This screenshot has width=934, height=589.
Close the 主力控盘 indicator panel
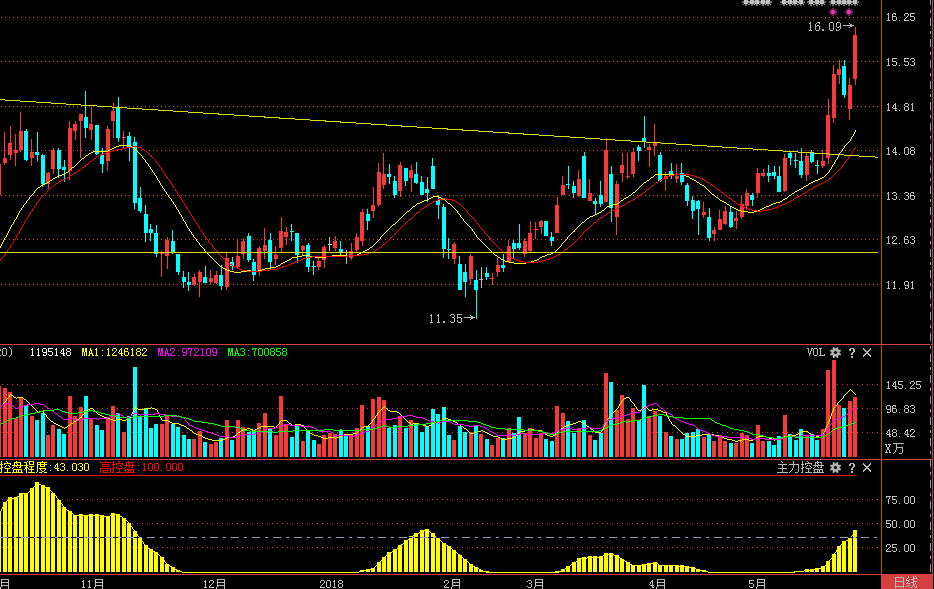[x=867, y=467]
